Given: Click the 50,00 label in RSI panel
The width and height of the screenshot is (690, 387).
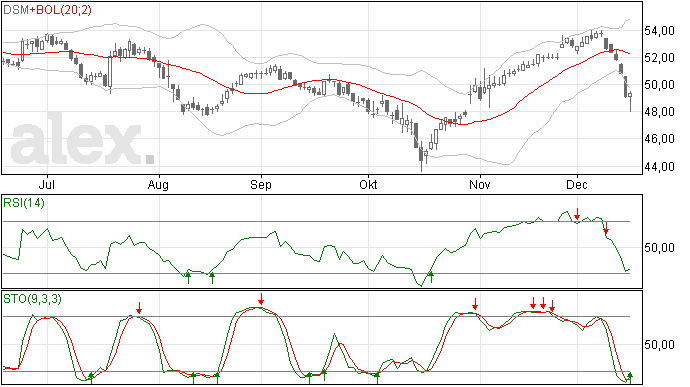Looking at the screenshot, I should point(659,248).
